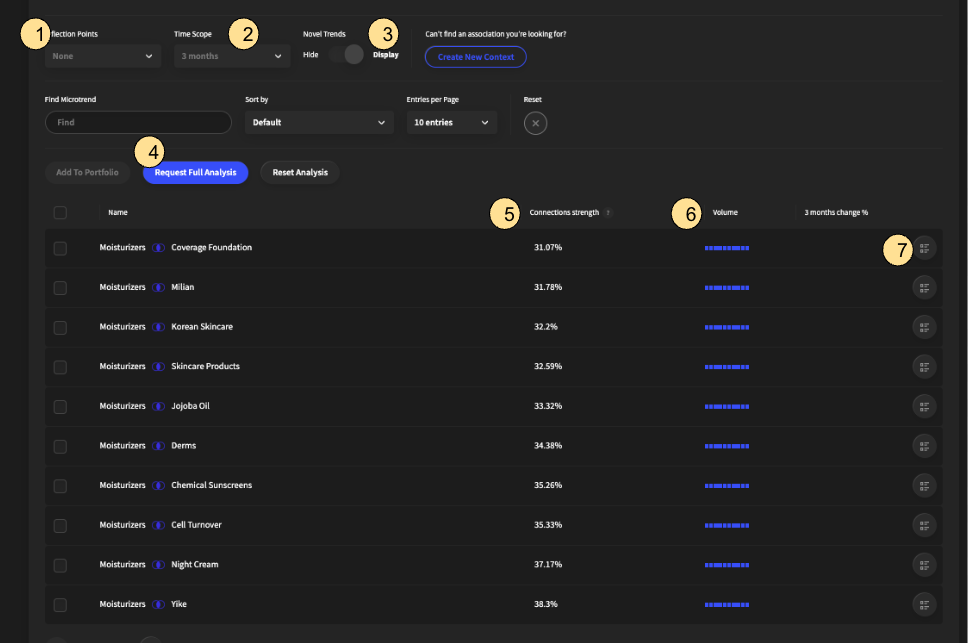Screen dimensions: 968x643
Task: Click help icon next to Connections strength
Action: point(608,213)
